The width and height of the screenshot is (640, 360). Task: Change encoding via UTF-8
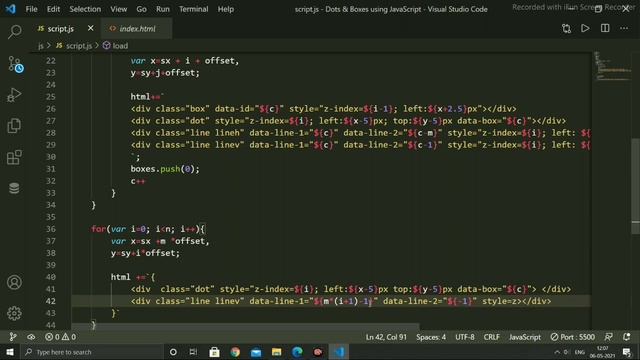tap(465, 337)
